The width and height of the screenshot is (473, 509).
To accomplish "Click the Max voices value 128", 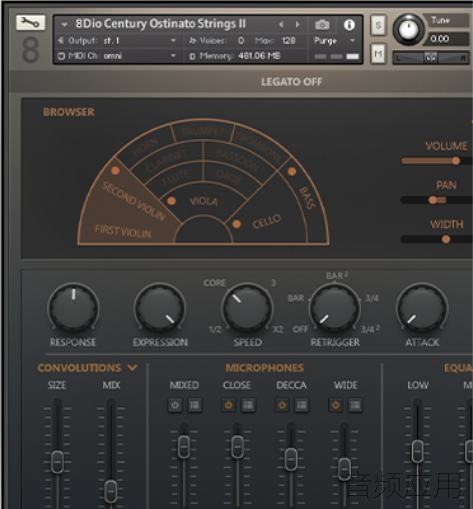I will pos(289,41).
